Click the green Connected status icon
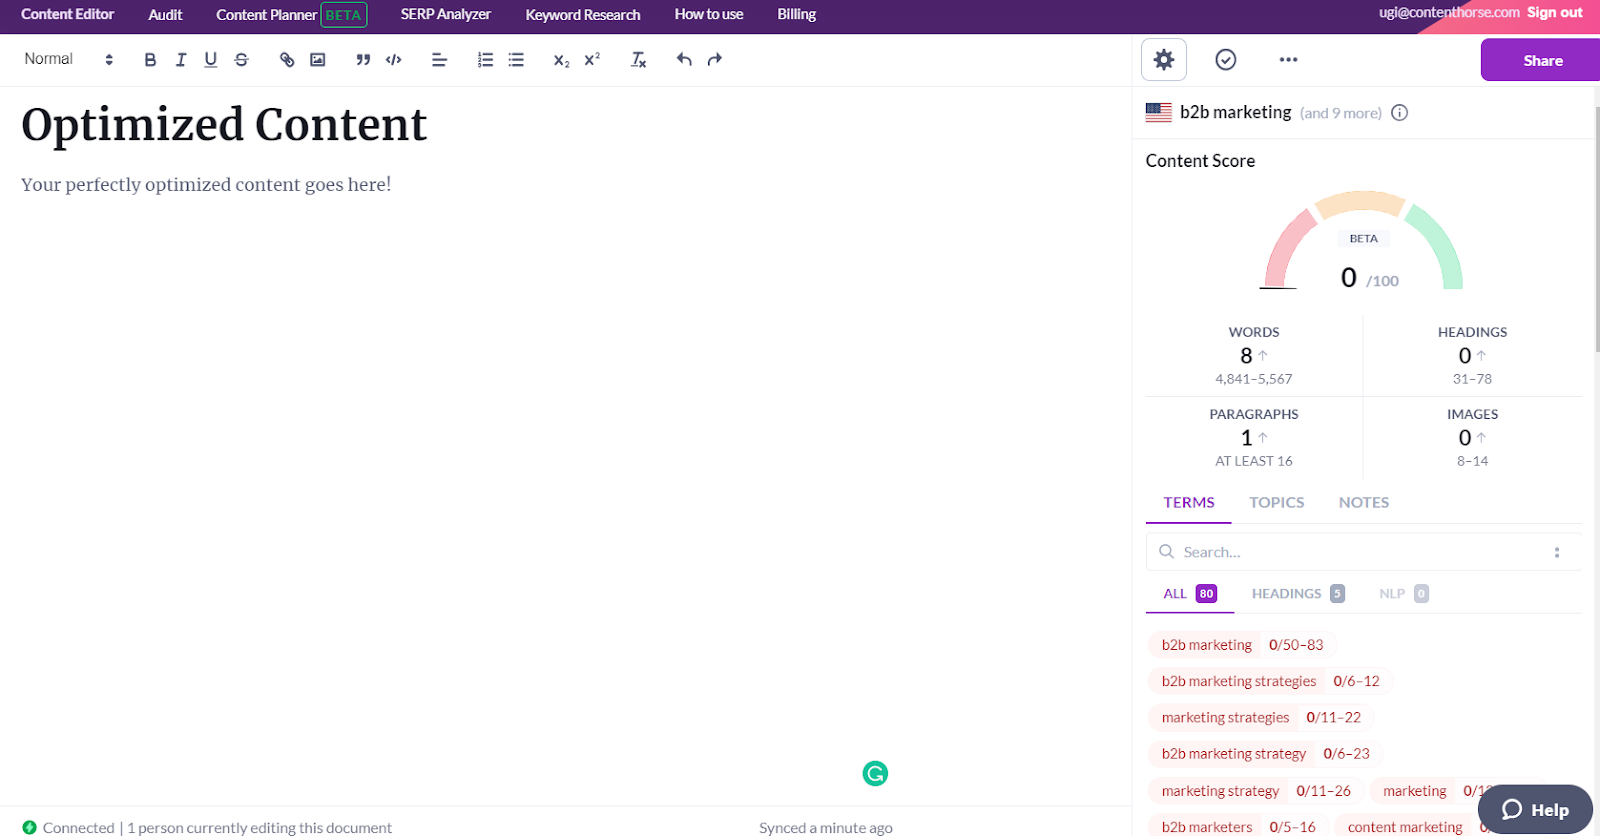Screen dimensions: 1600x836 point(29,827)
